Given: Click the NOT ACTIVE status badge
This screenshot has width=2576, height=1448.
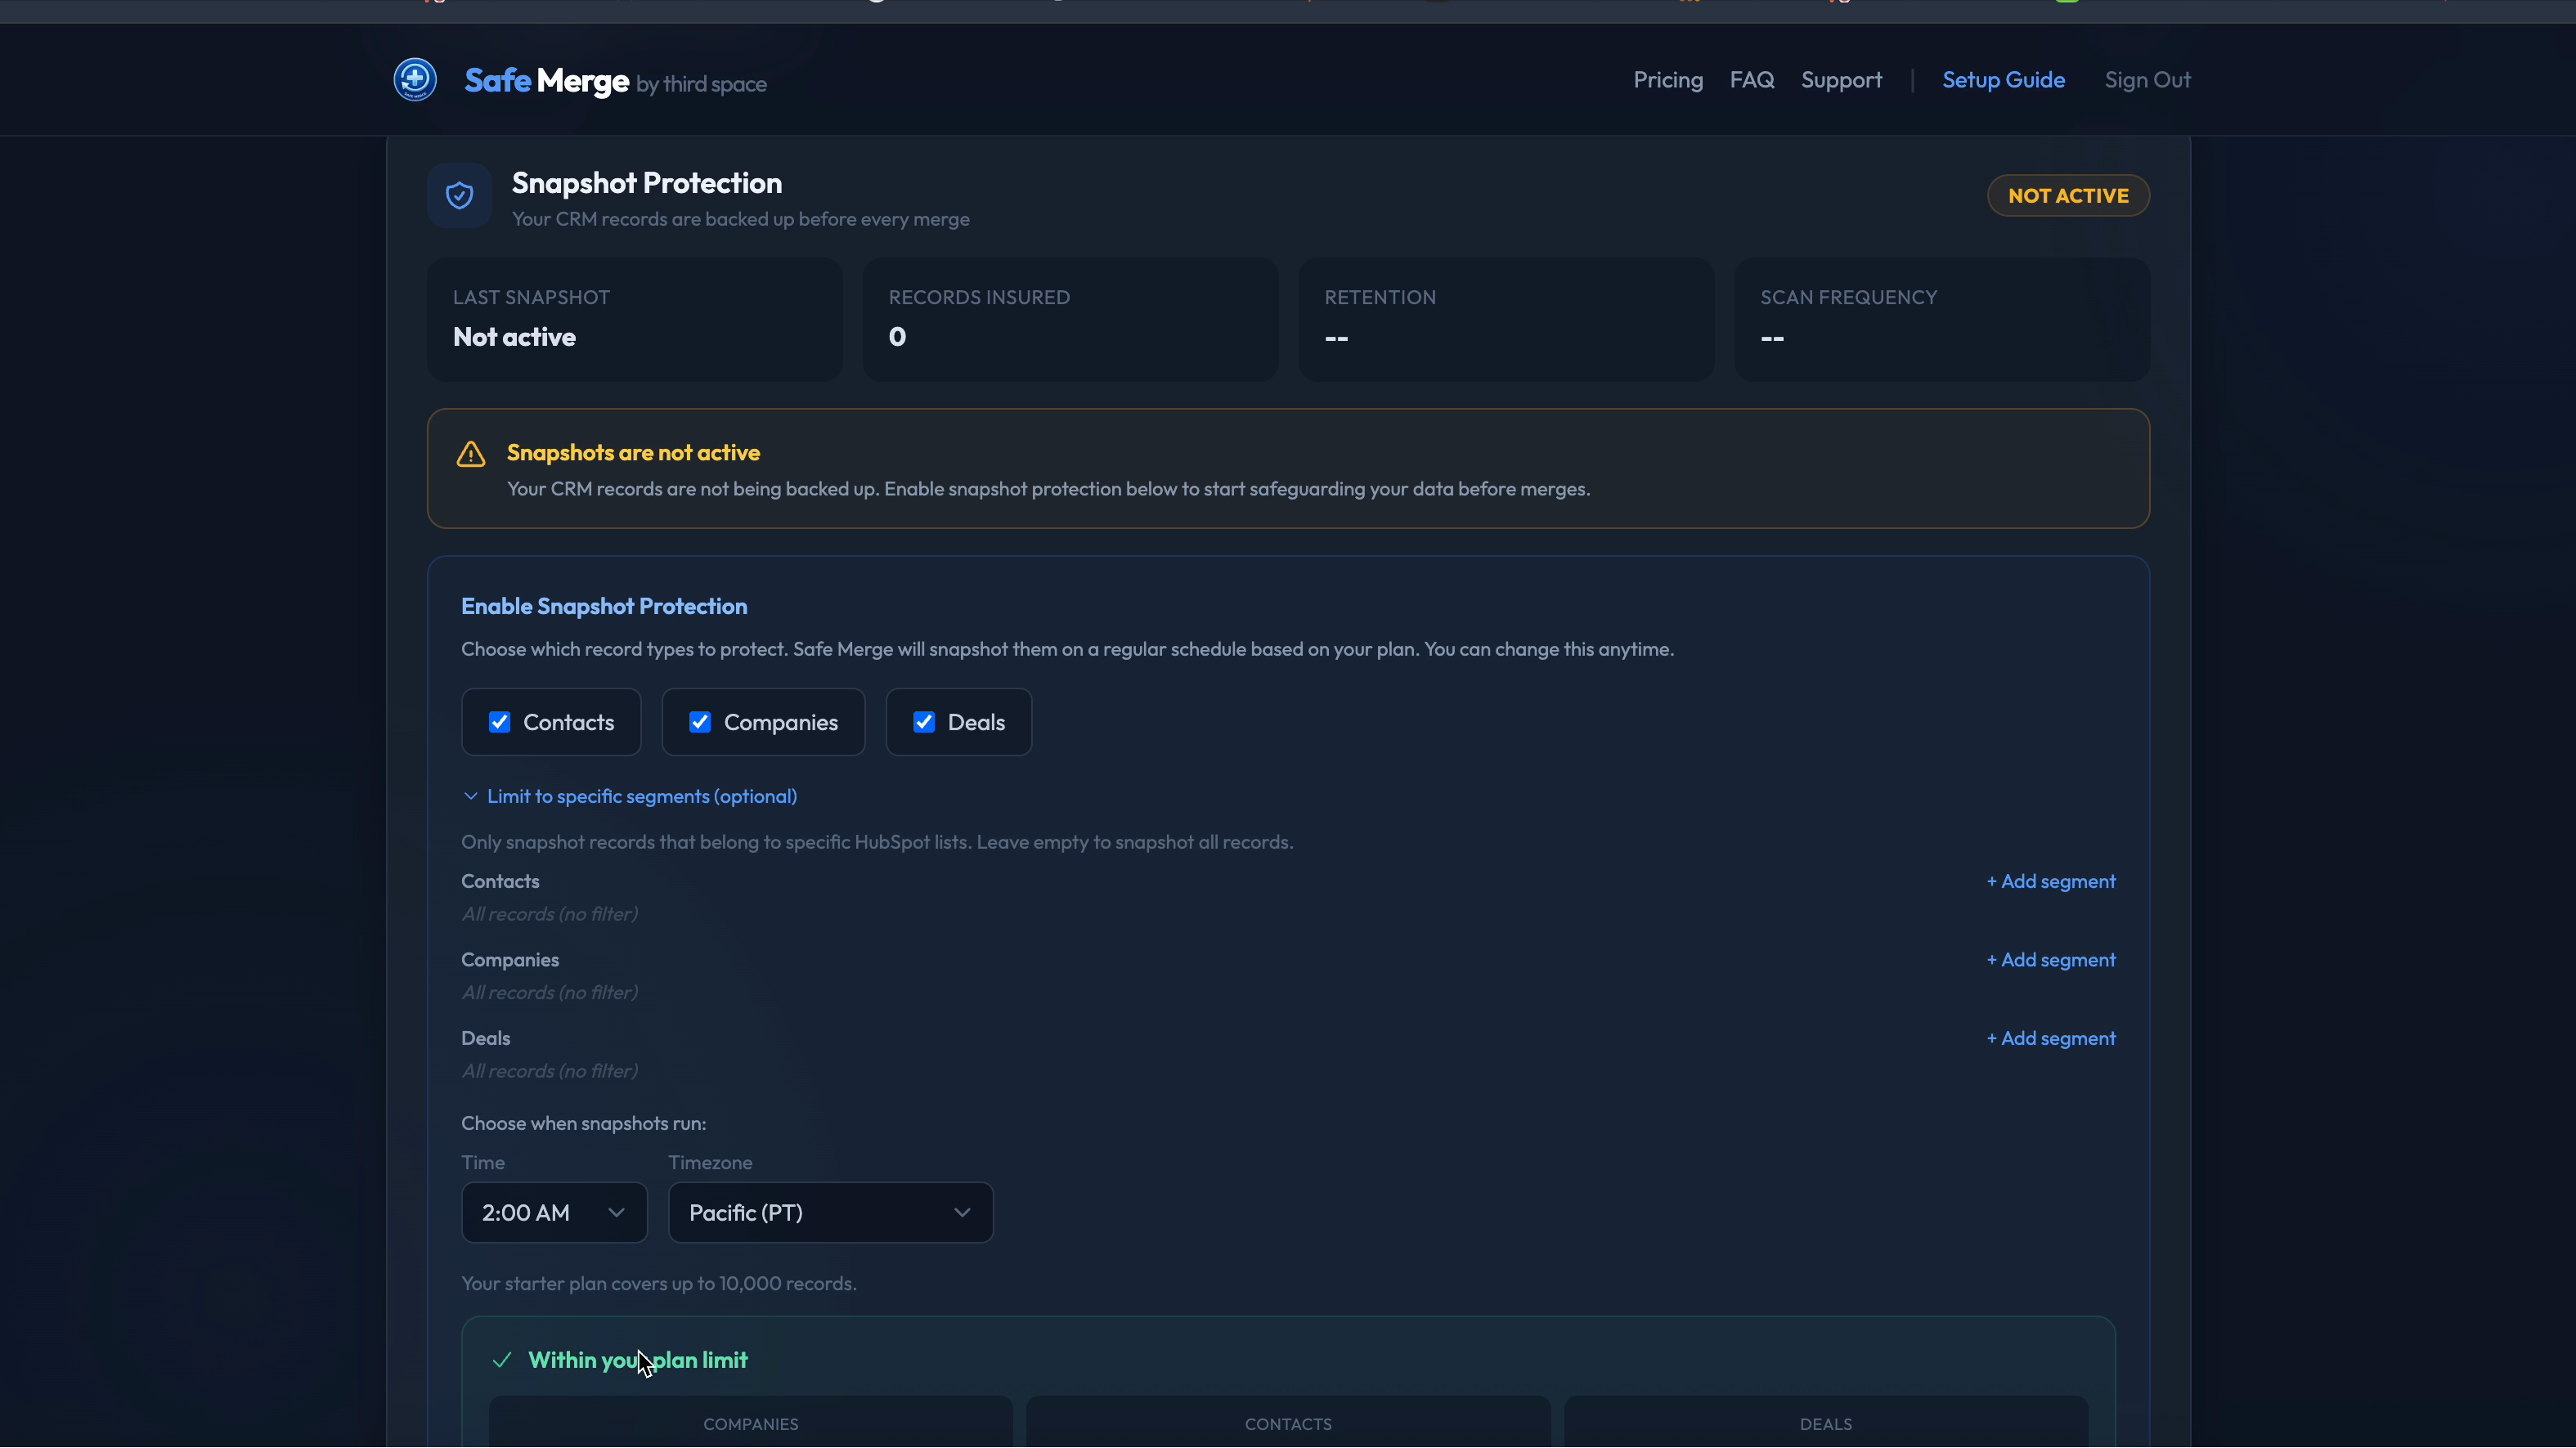Looking at the screenshot, I should coord(2068,195).
